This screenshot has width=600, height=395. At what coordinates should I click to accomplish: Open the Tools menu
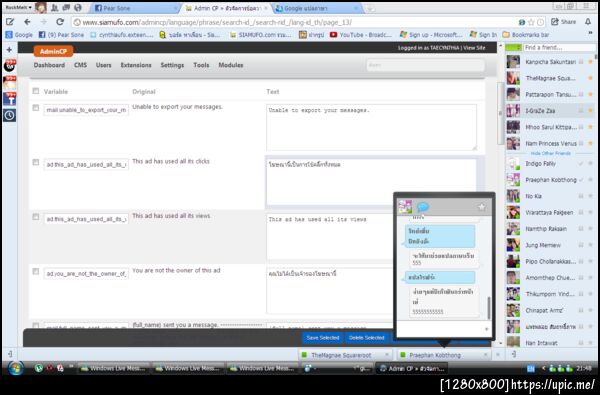[x=201, y=65]
